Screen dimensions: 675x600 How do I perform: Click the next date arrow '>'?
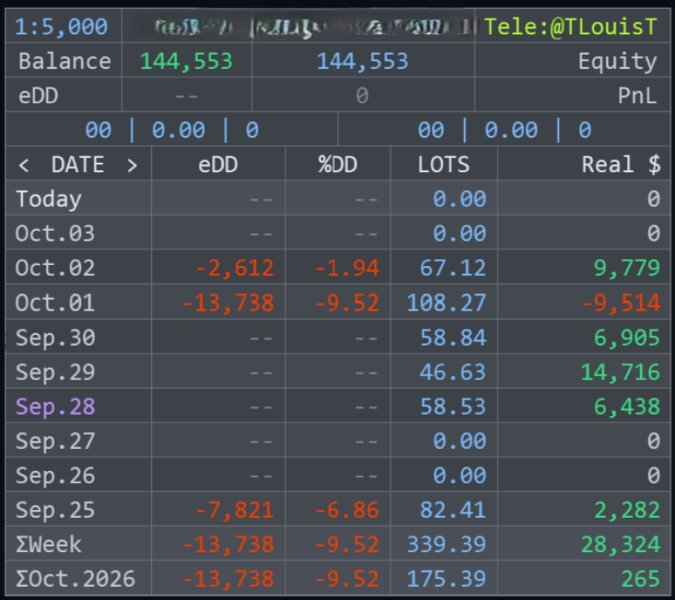click(132, 165)
